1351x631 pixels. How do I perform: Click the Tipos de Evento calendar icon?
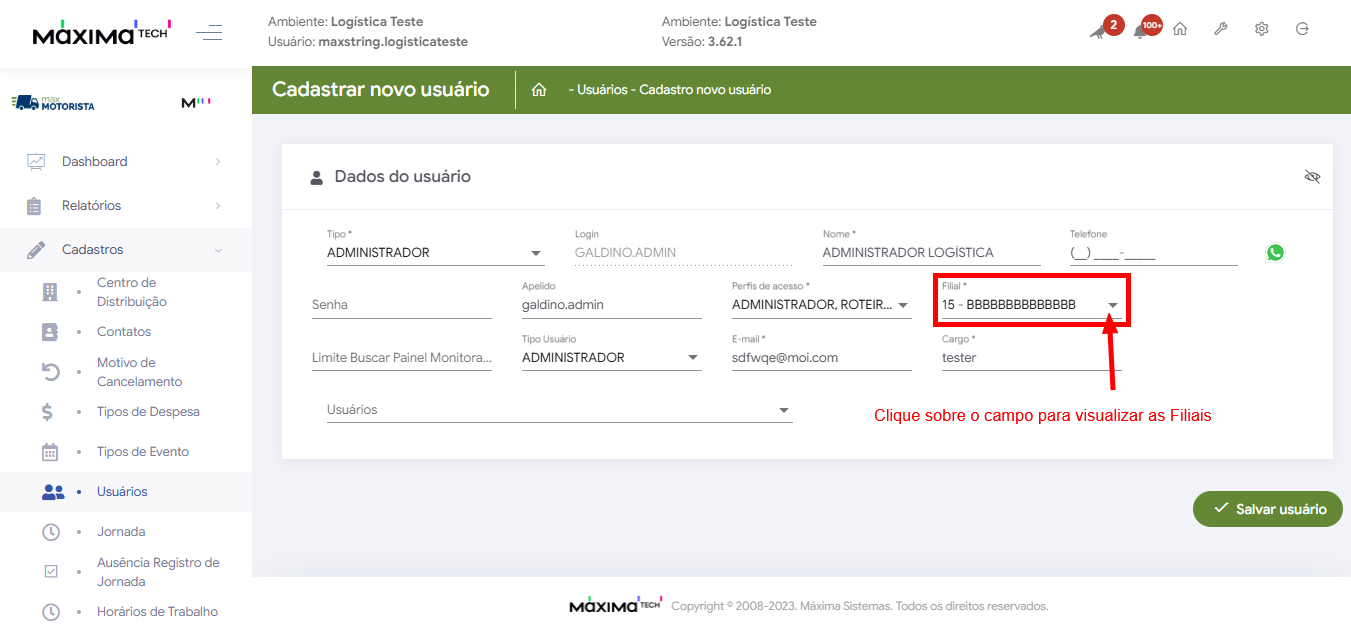[x=50, y=452]
